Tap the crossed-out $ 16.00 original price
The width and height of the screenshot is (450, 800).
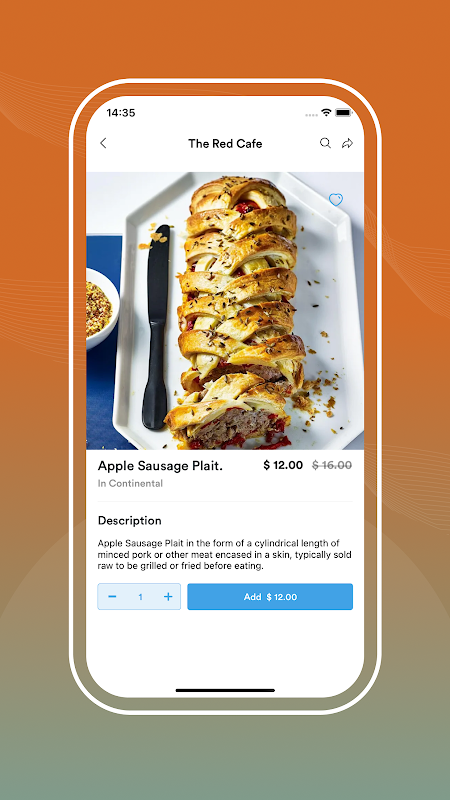(x=332, y=465)
